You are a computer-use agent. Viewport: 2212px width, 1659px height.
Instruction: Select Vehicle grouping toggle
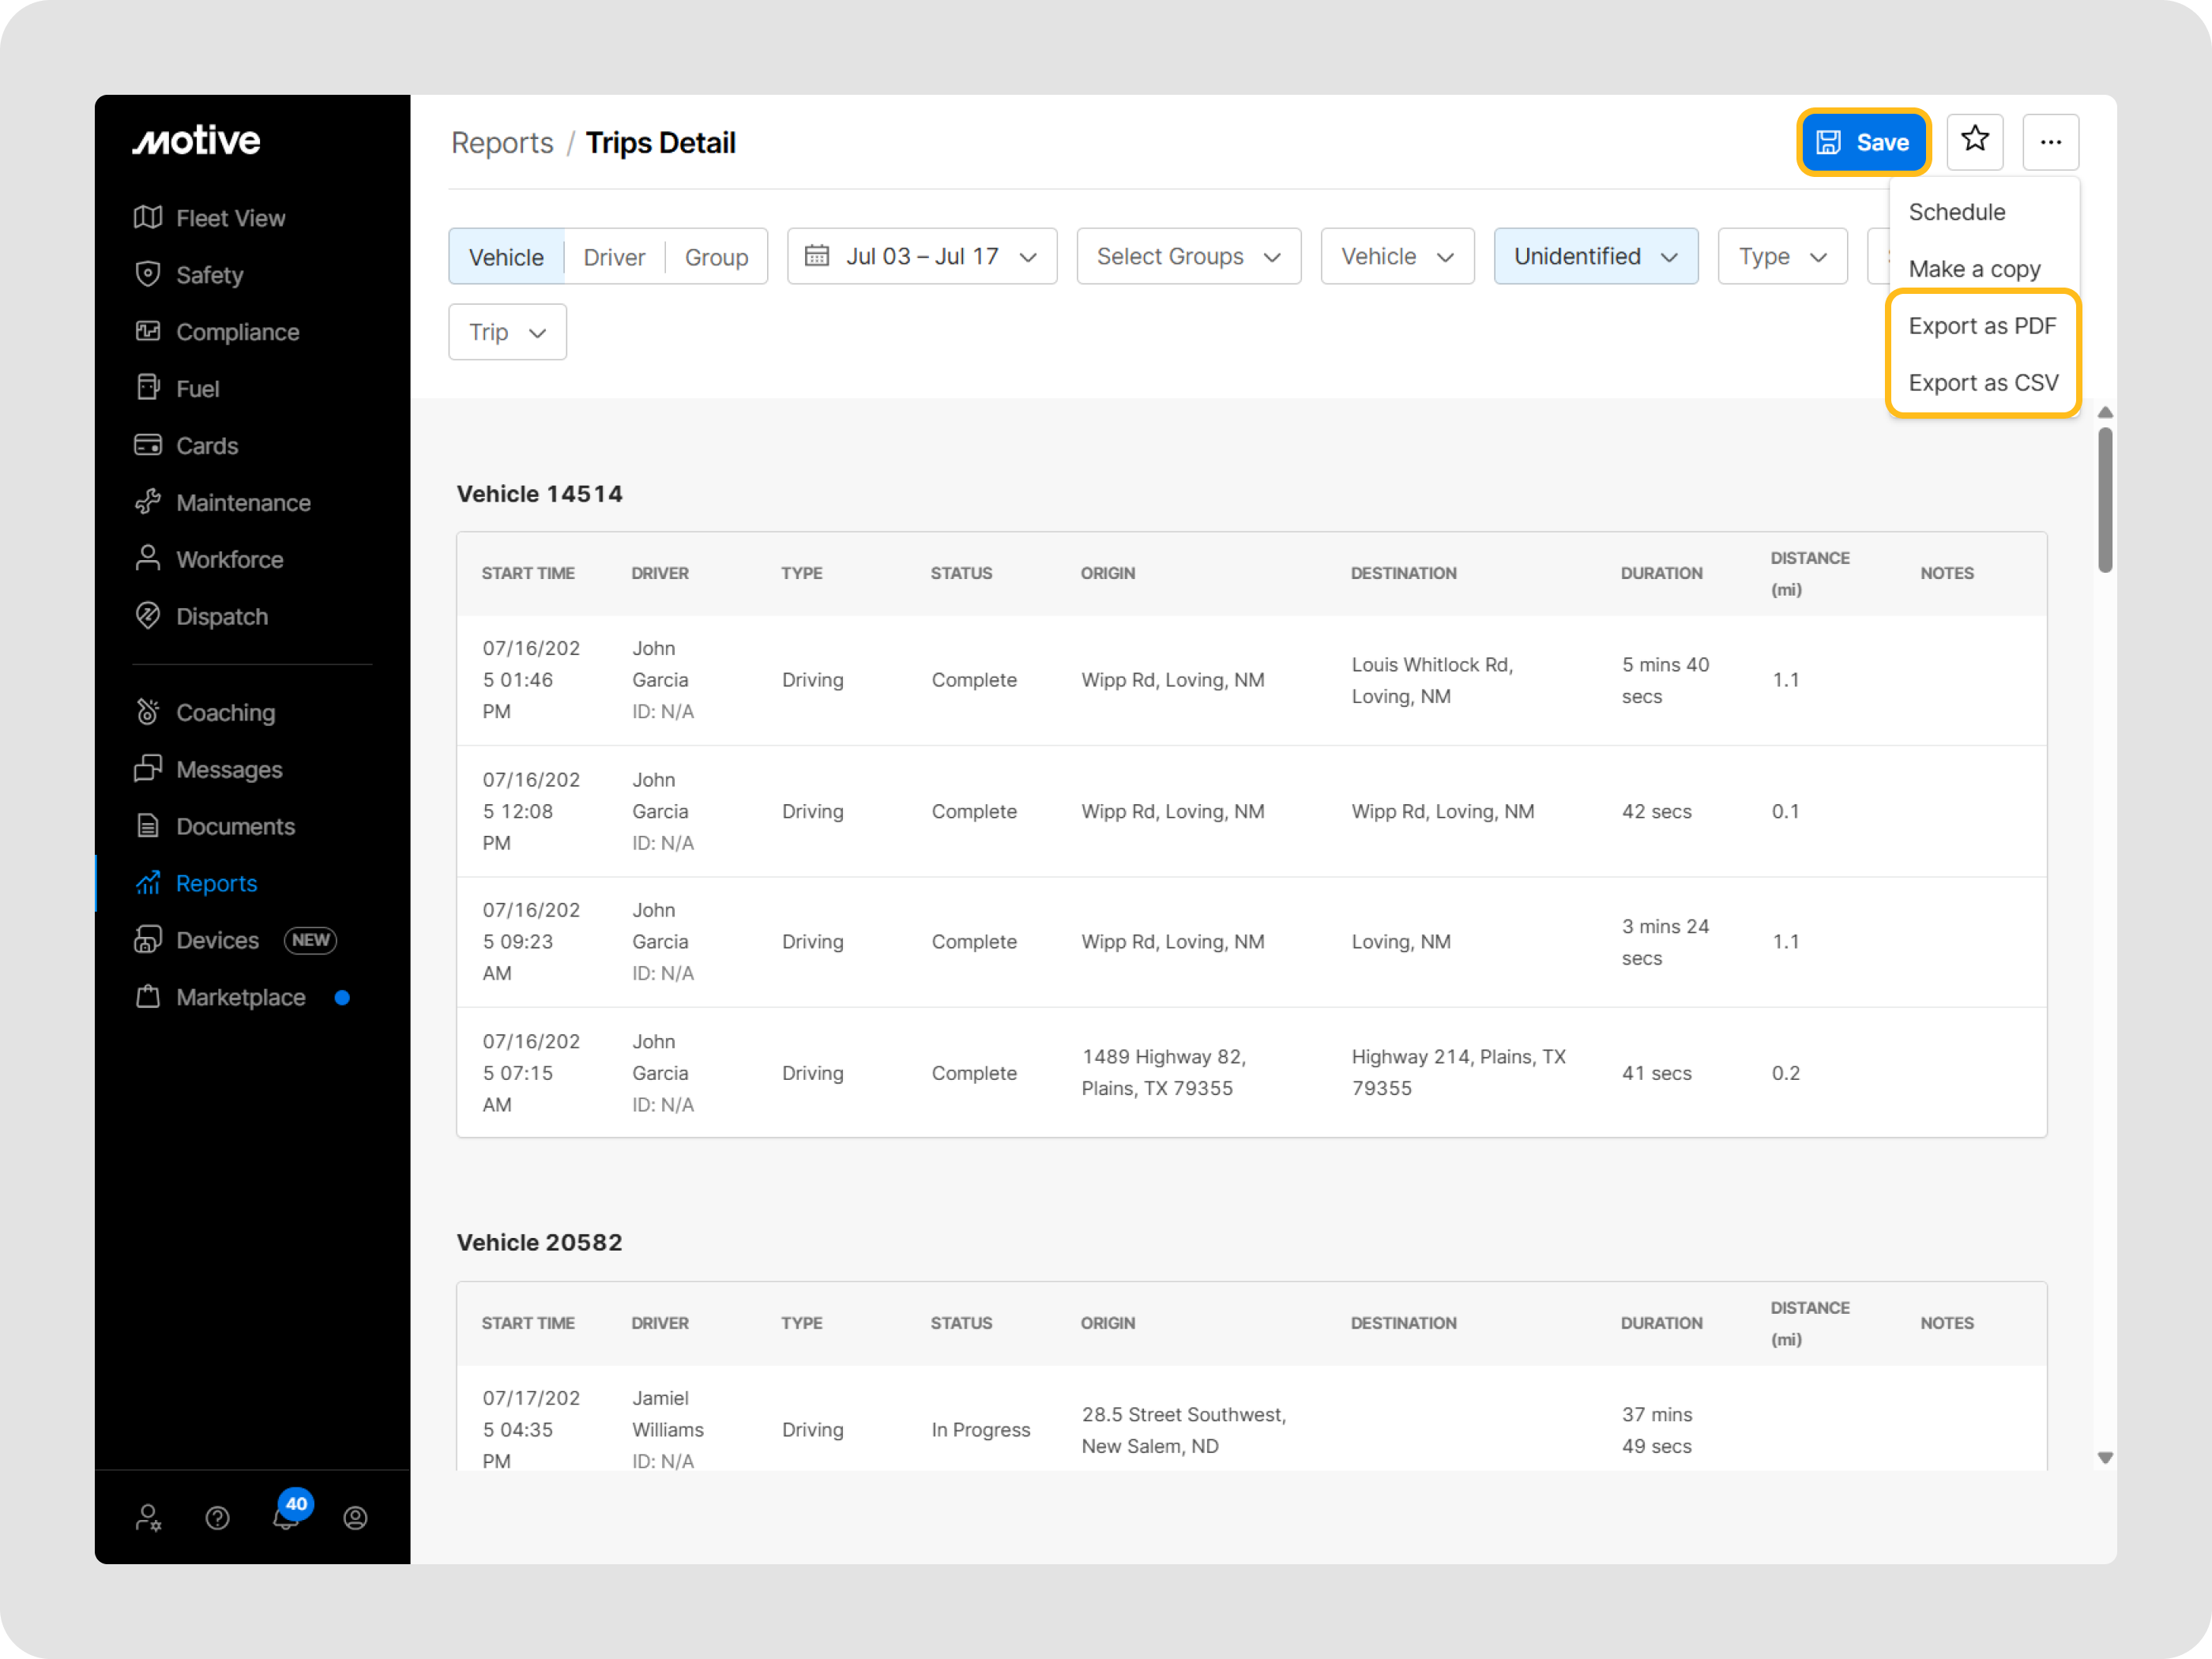[506, 257]
